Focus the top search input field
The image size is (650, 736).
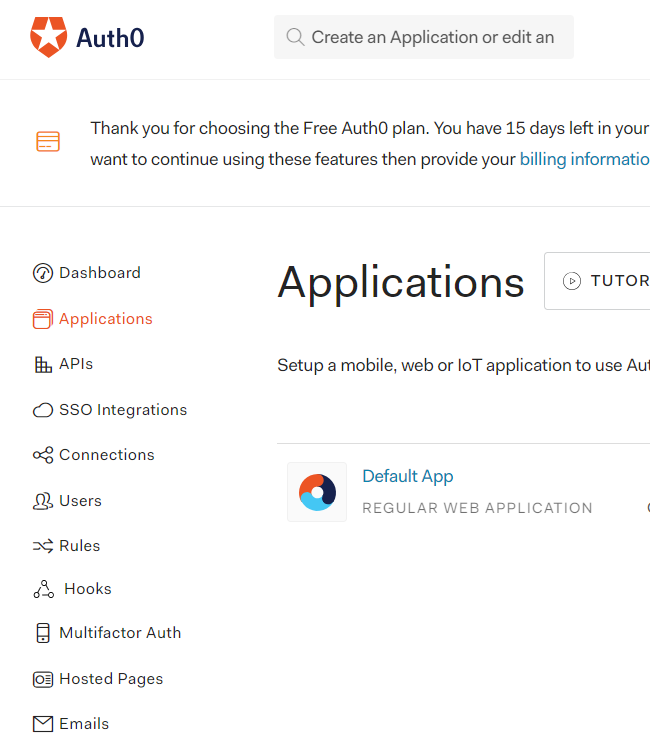(424, 37)
